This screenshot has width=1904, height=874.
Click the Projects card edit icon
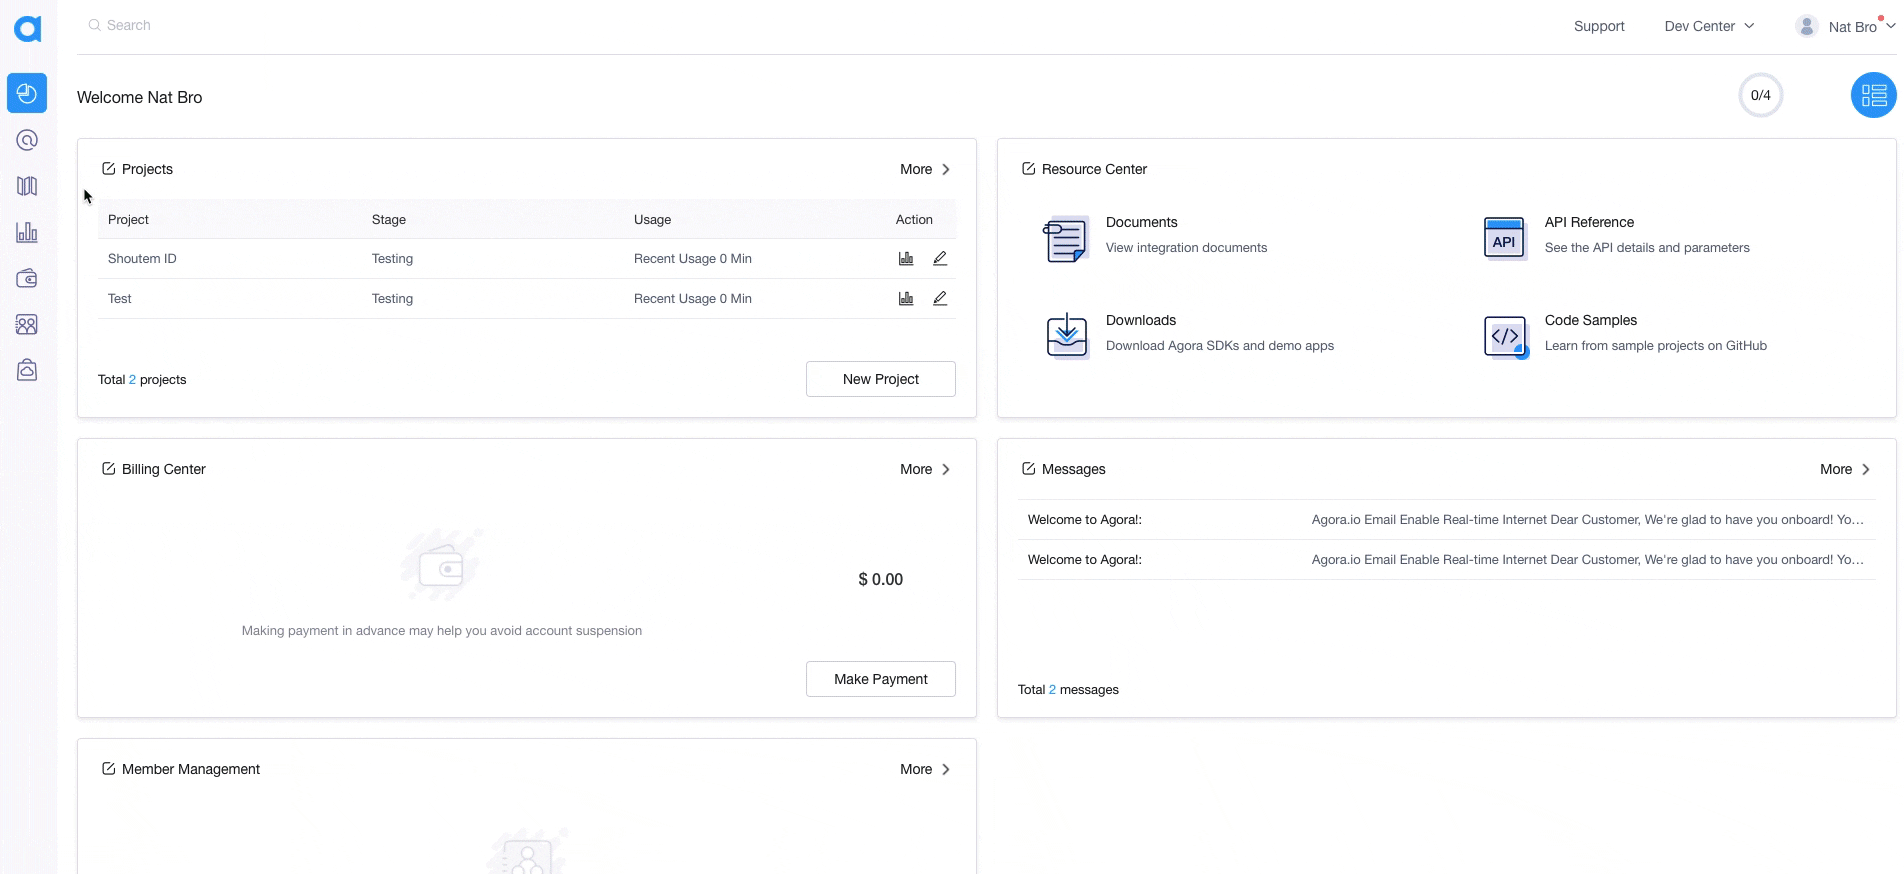[x=109, y=169]
